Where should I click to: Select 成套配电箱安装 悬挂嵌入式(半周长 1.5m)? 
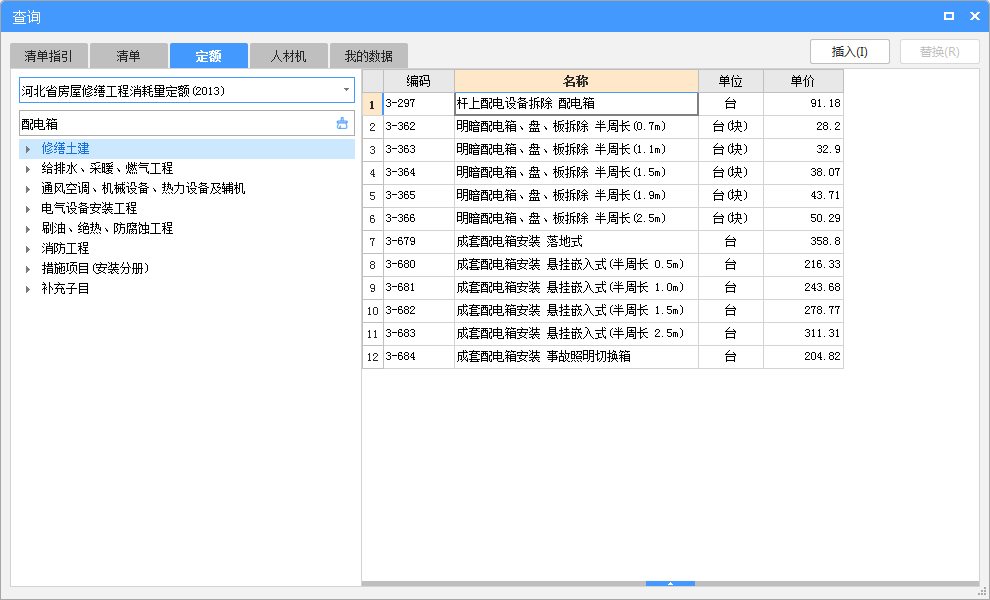pos(576,310)
